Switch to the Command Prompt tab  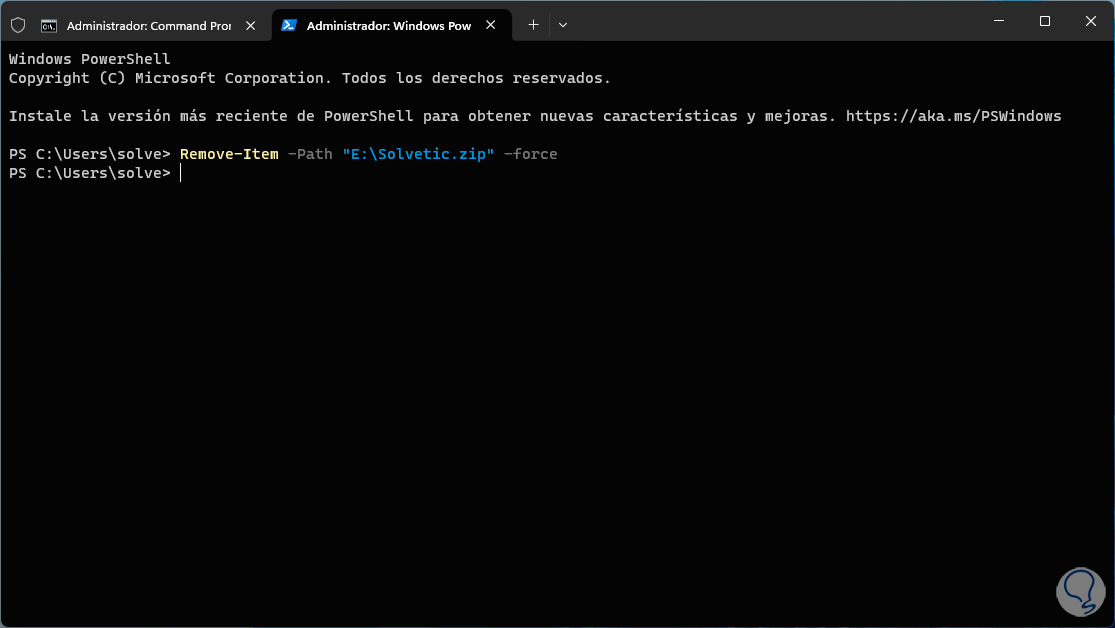click(x=148, y=26)
